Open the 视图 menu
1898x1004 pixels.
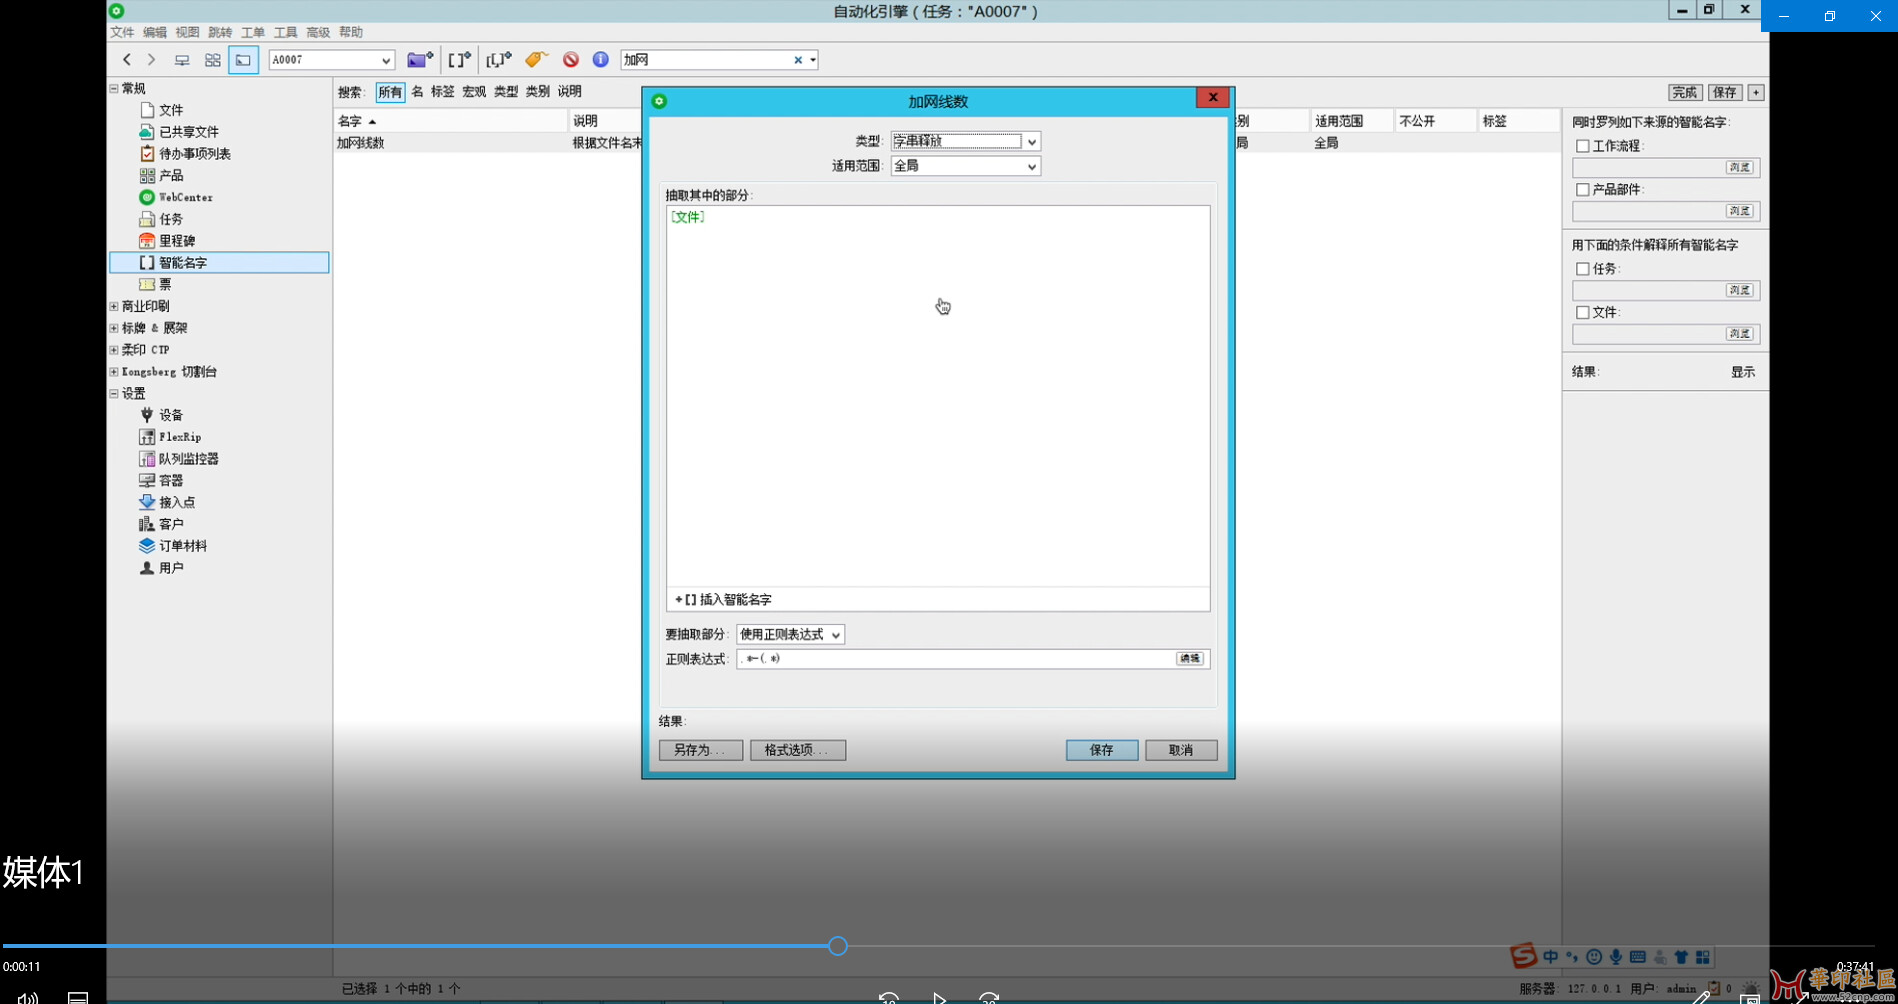[x=188, y=33]
